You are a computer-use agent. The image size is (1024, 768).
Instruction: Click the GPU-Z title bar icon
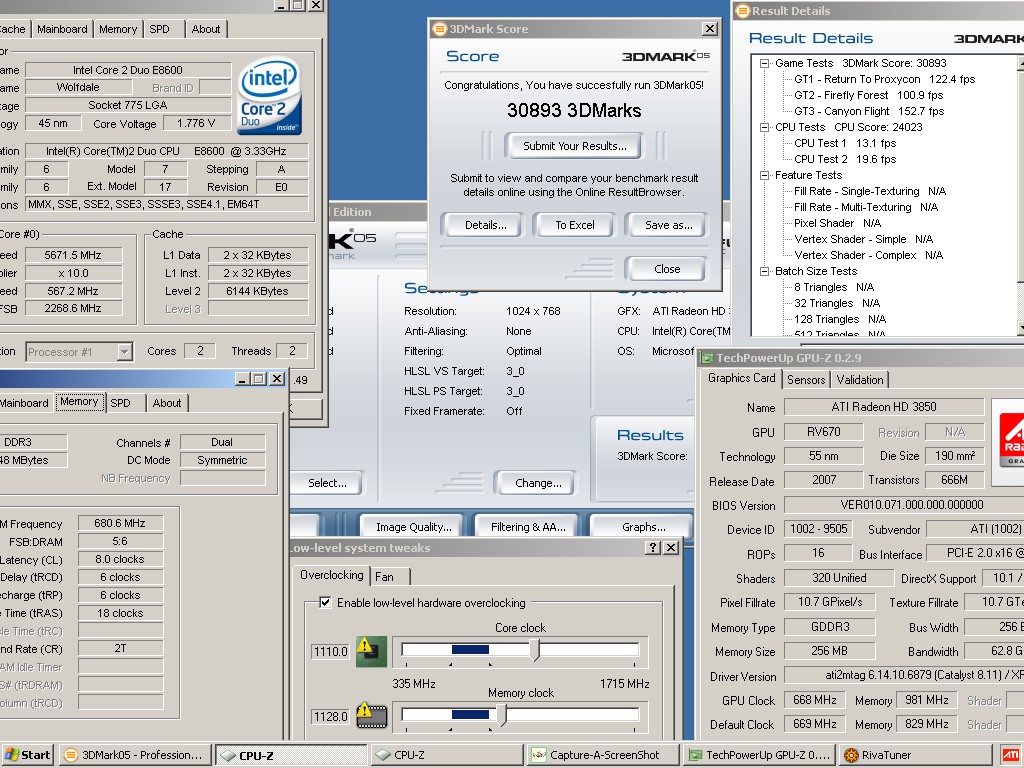707,358
